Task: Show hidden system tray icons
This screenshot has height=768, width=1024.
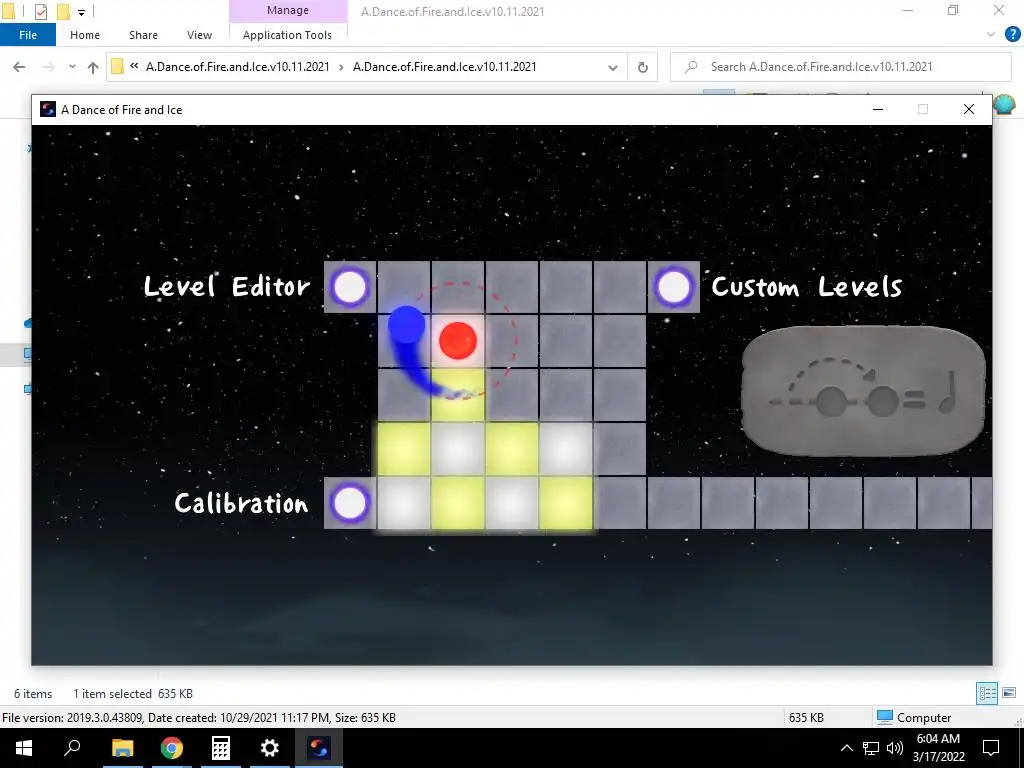Action: (846, 748)
